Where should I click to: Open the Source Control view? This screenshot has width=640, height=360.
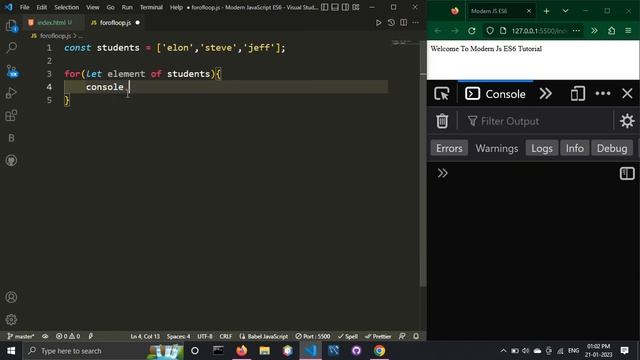coord(11,71)
